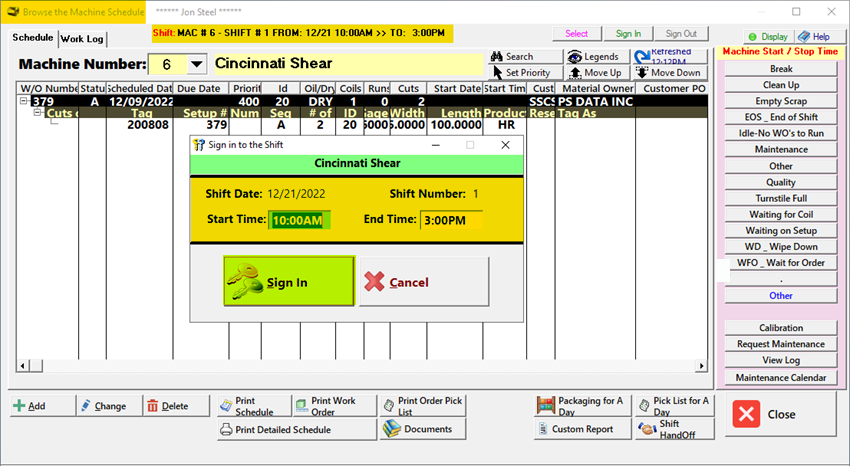Screen dimensions: 850x466
Task: Click the Customer PO column header
Action: point(672,88)
